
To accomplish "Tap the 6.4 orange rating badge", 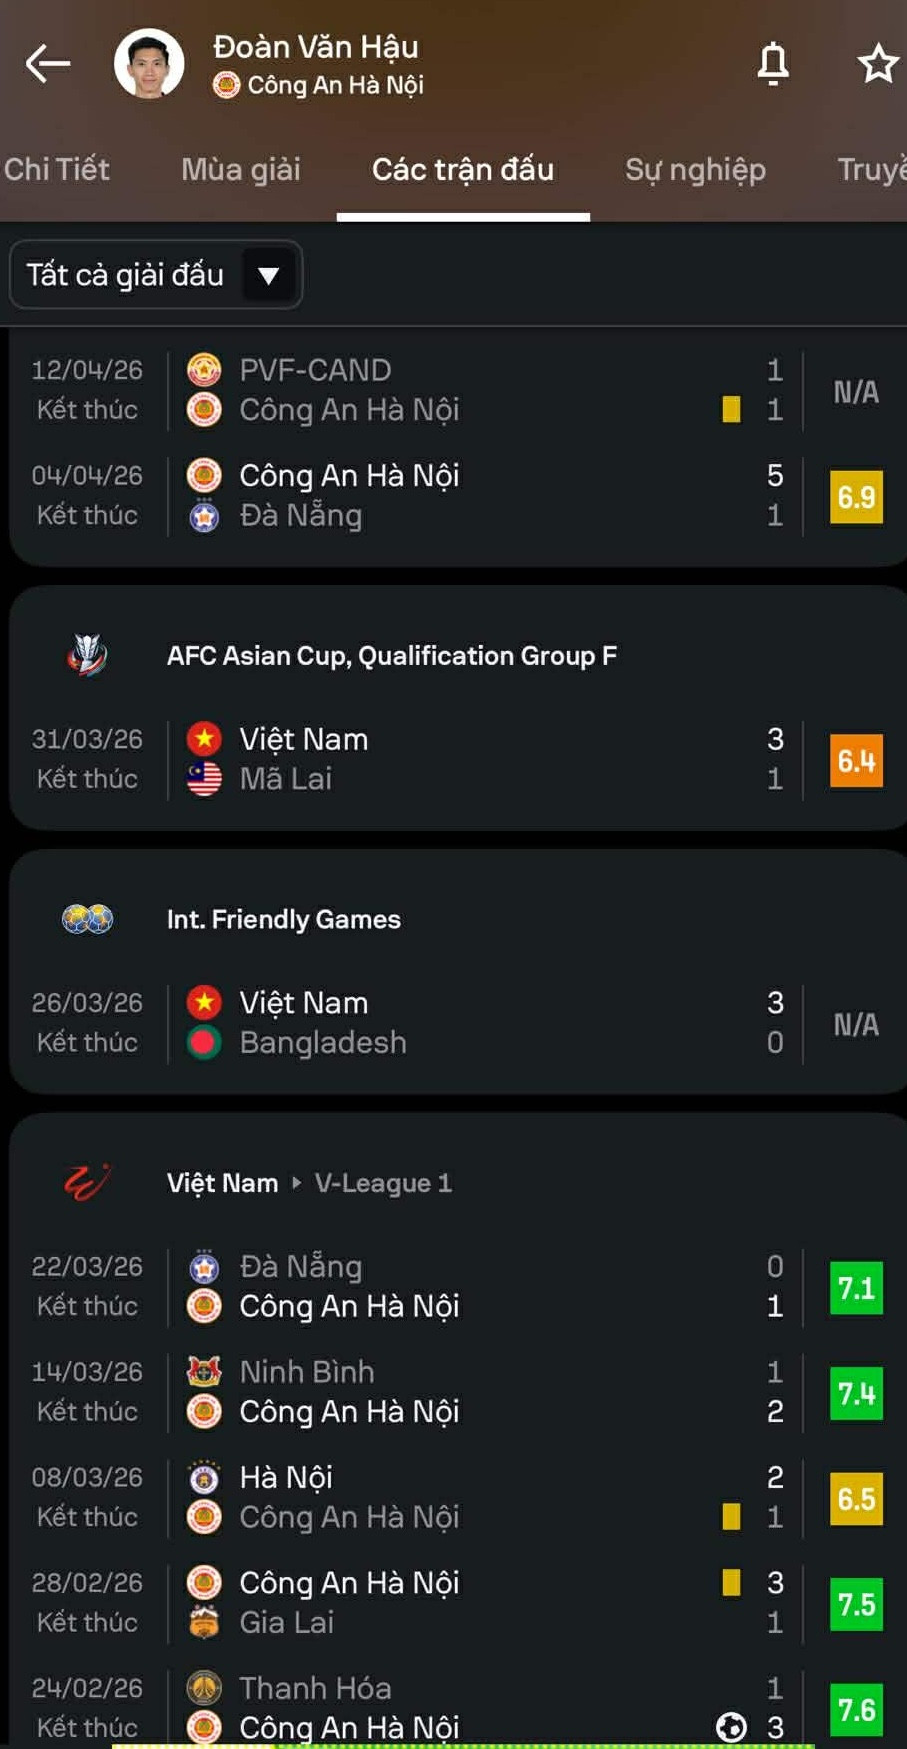I will 856,760.
